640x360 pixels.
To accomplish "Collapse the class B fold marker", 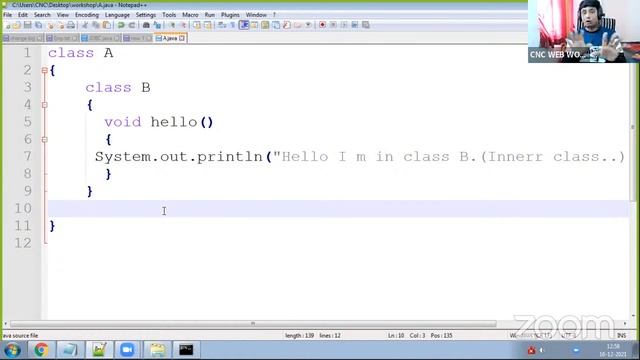I will click(45, 105).
